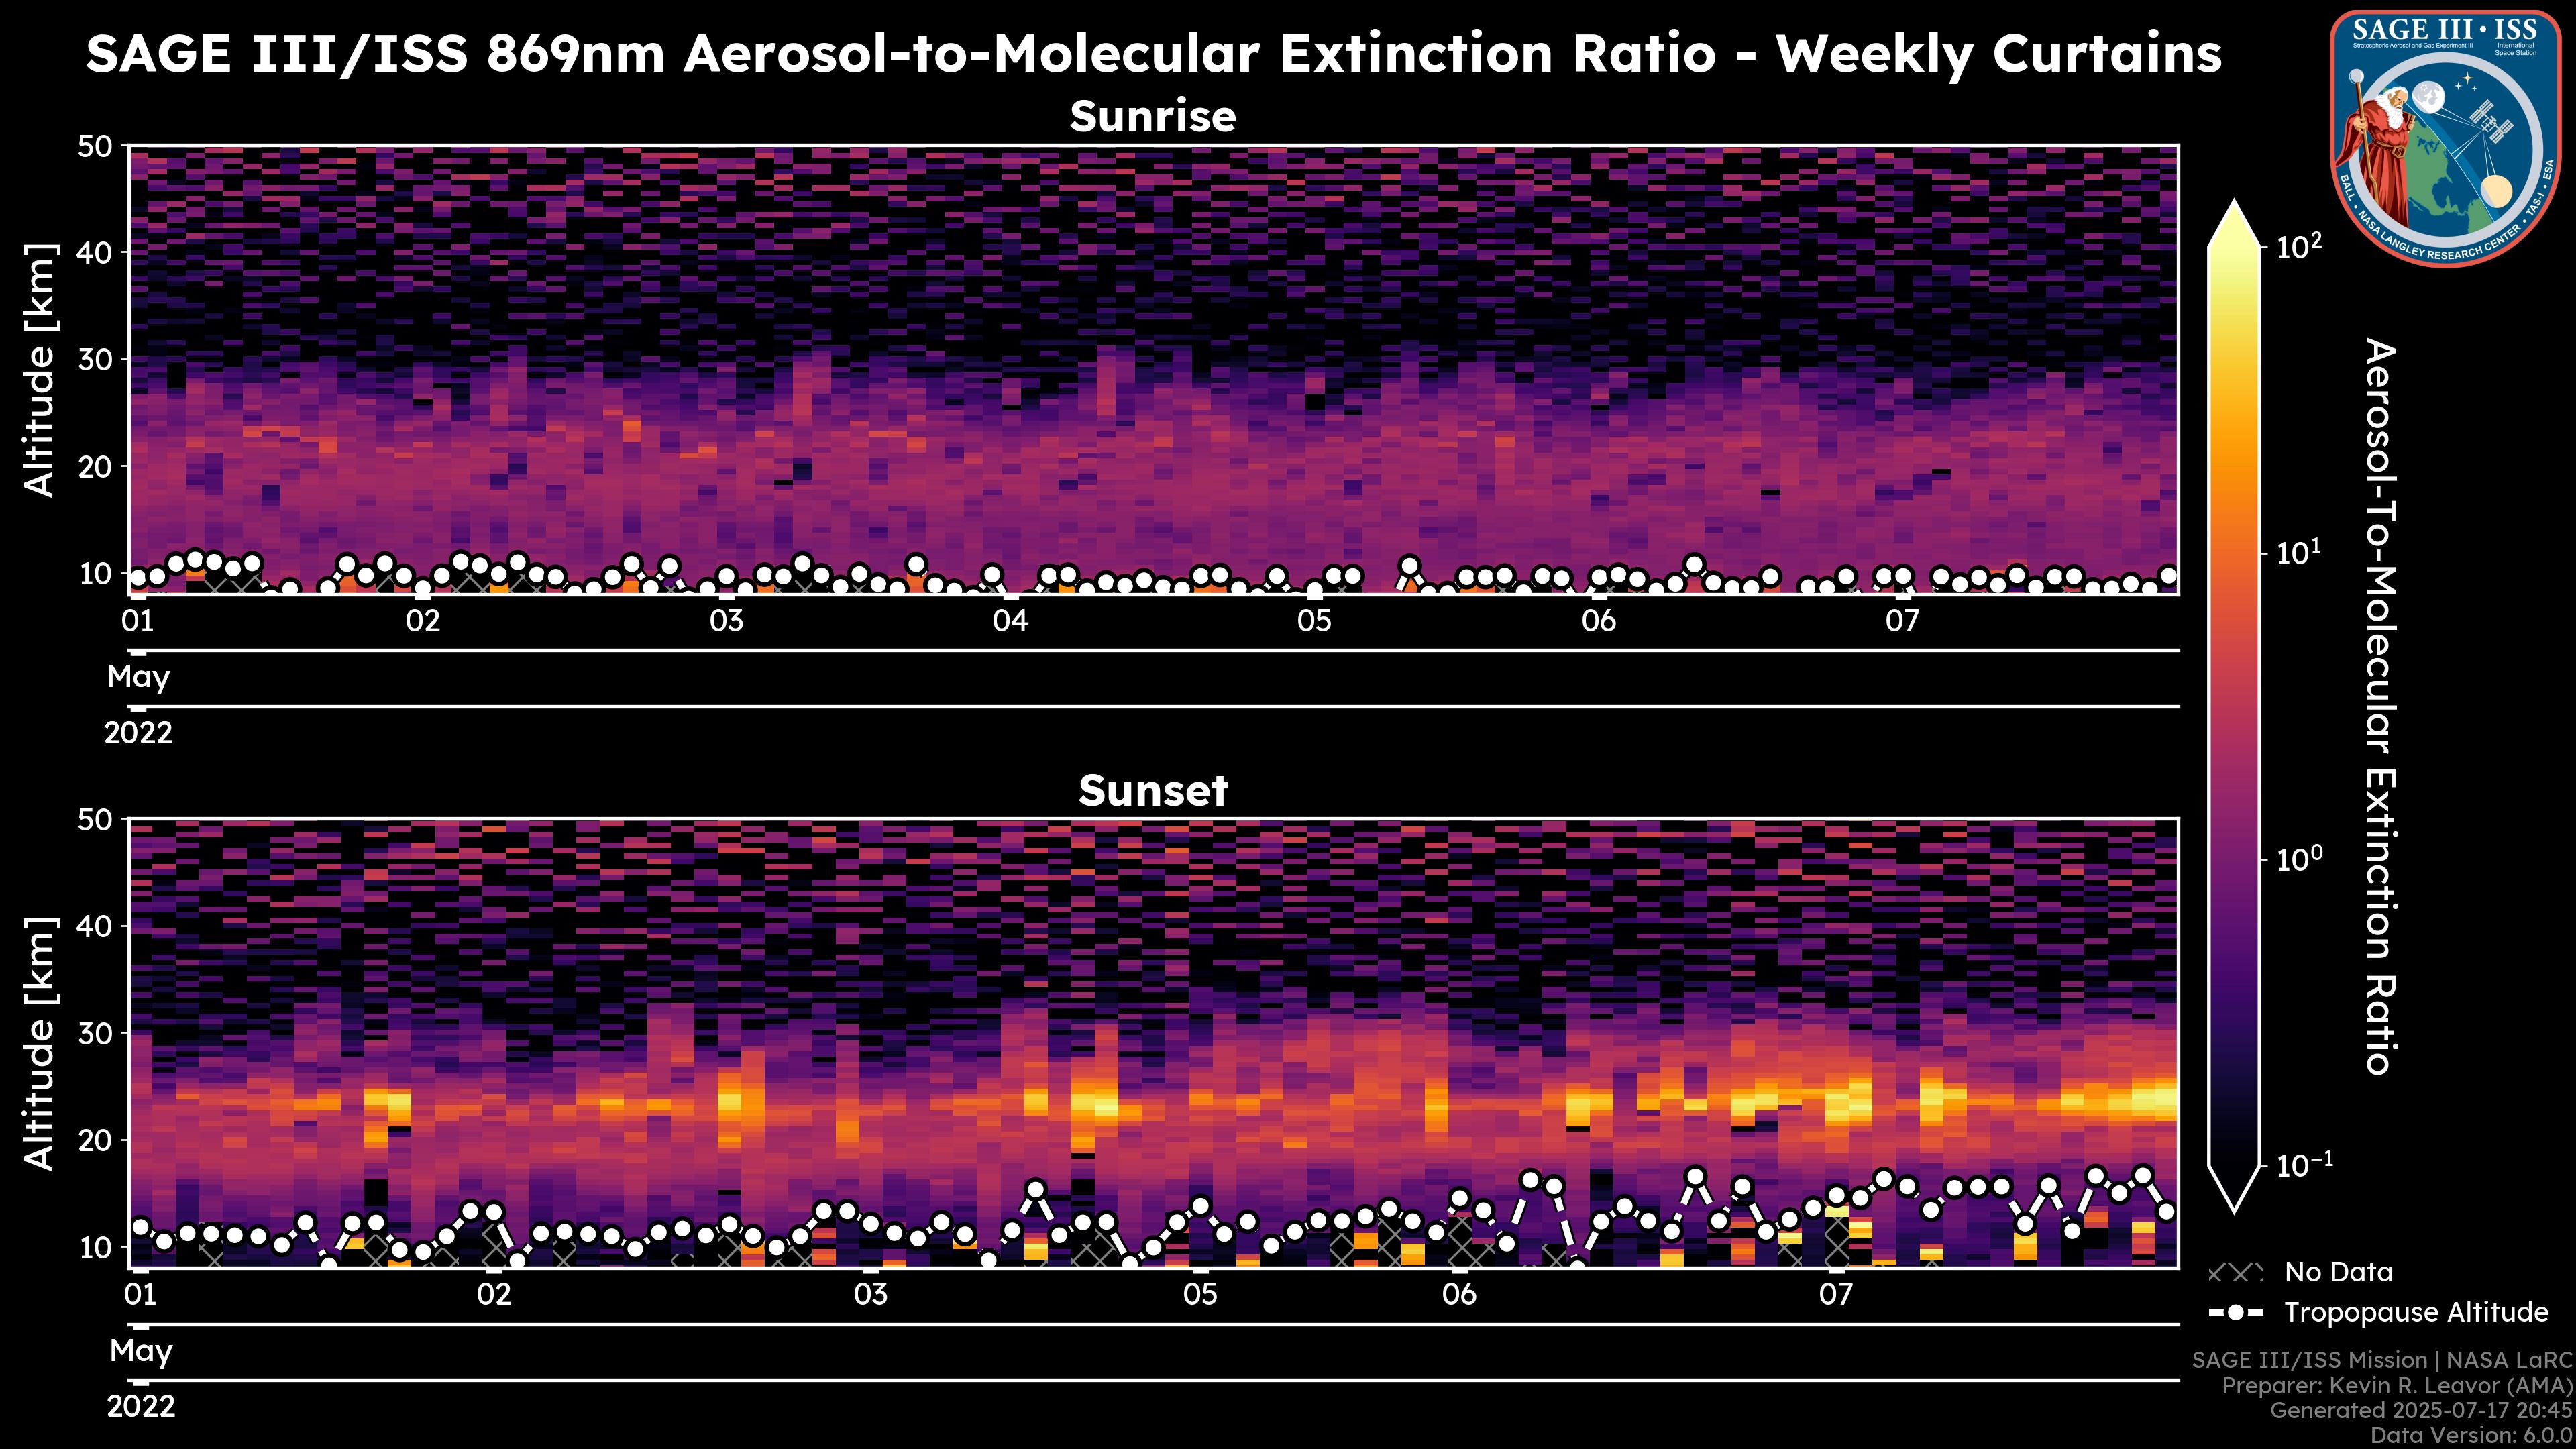The width and height of the screenshot is (2576, 1449).
Task: Click the Data Version 6.0.0 footer text
Action: (x=2472, y=1436)
